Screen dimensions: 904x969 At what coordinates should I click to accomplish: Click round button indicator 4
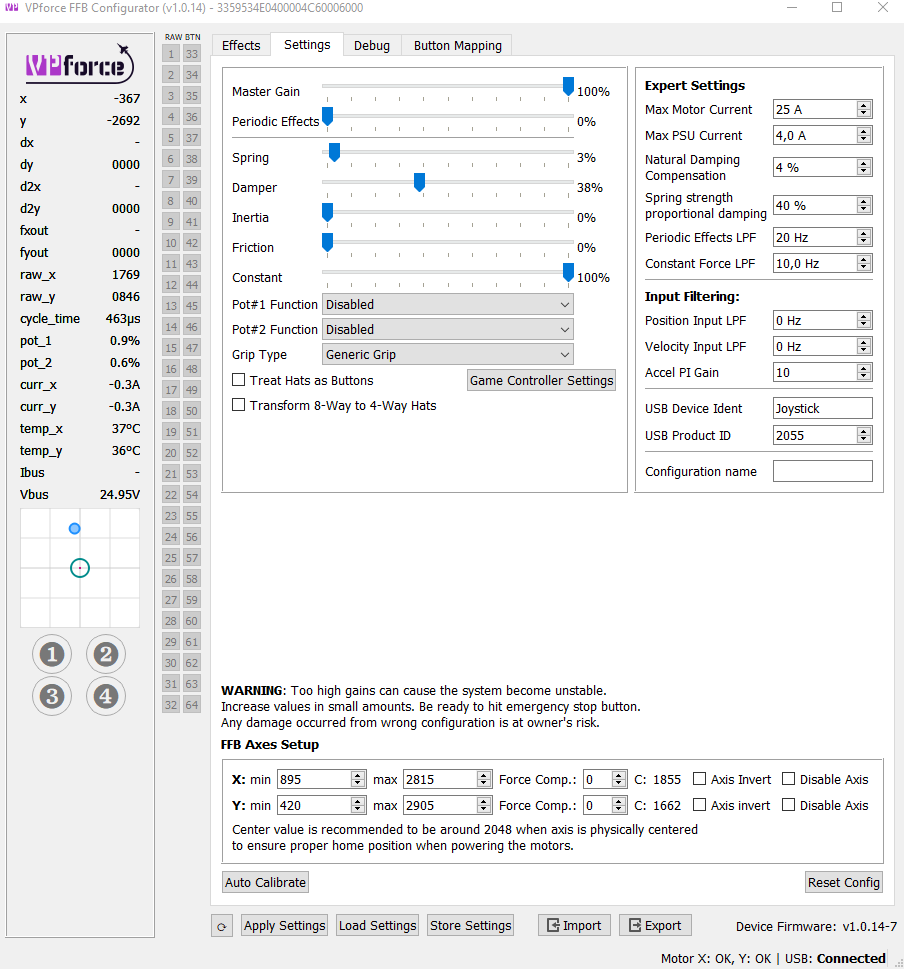pyautogui.click(x=106, y=696)
